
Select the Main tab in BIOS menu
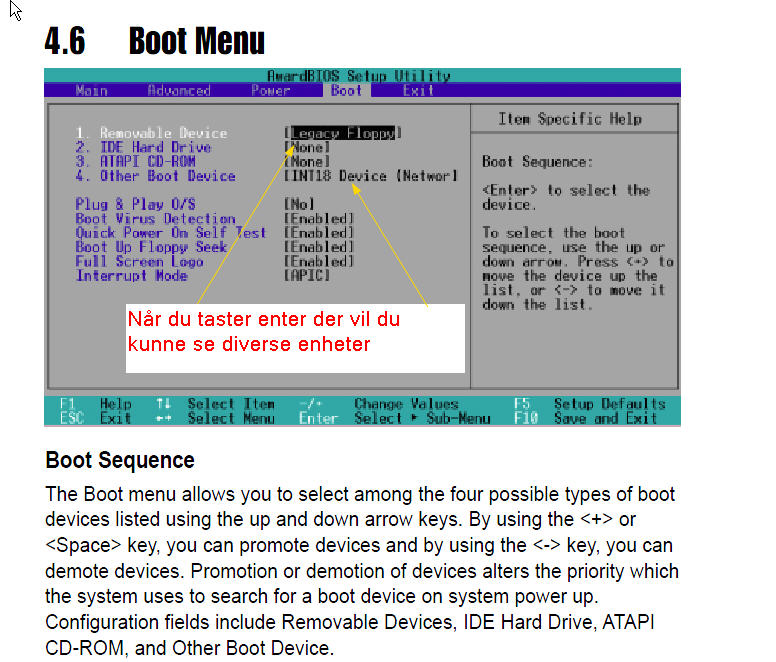pyautogui.click(x=92, y=91)
